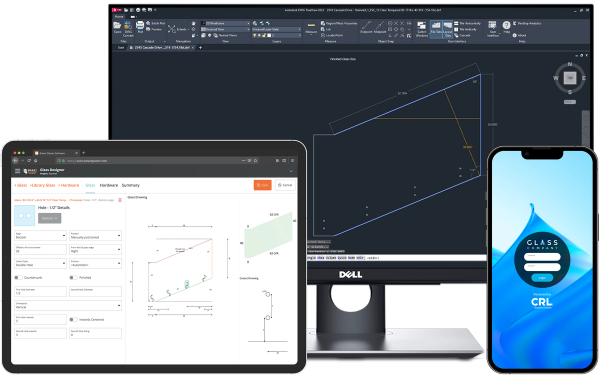This screenshot has width=600, height=375.
Task: Open the Summary tab
Action: click(x=130, y=185)
